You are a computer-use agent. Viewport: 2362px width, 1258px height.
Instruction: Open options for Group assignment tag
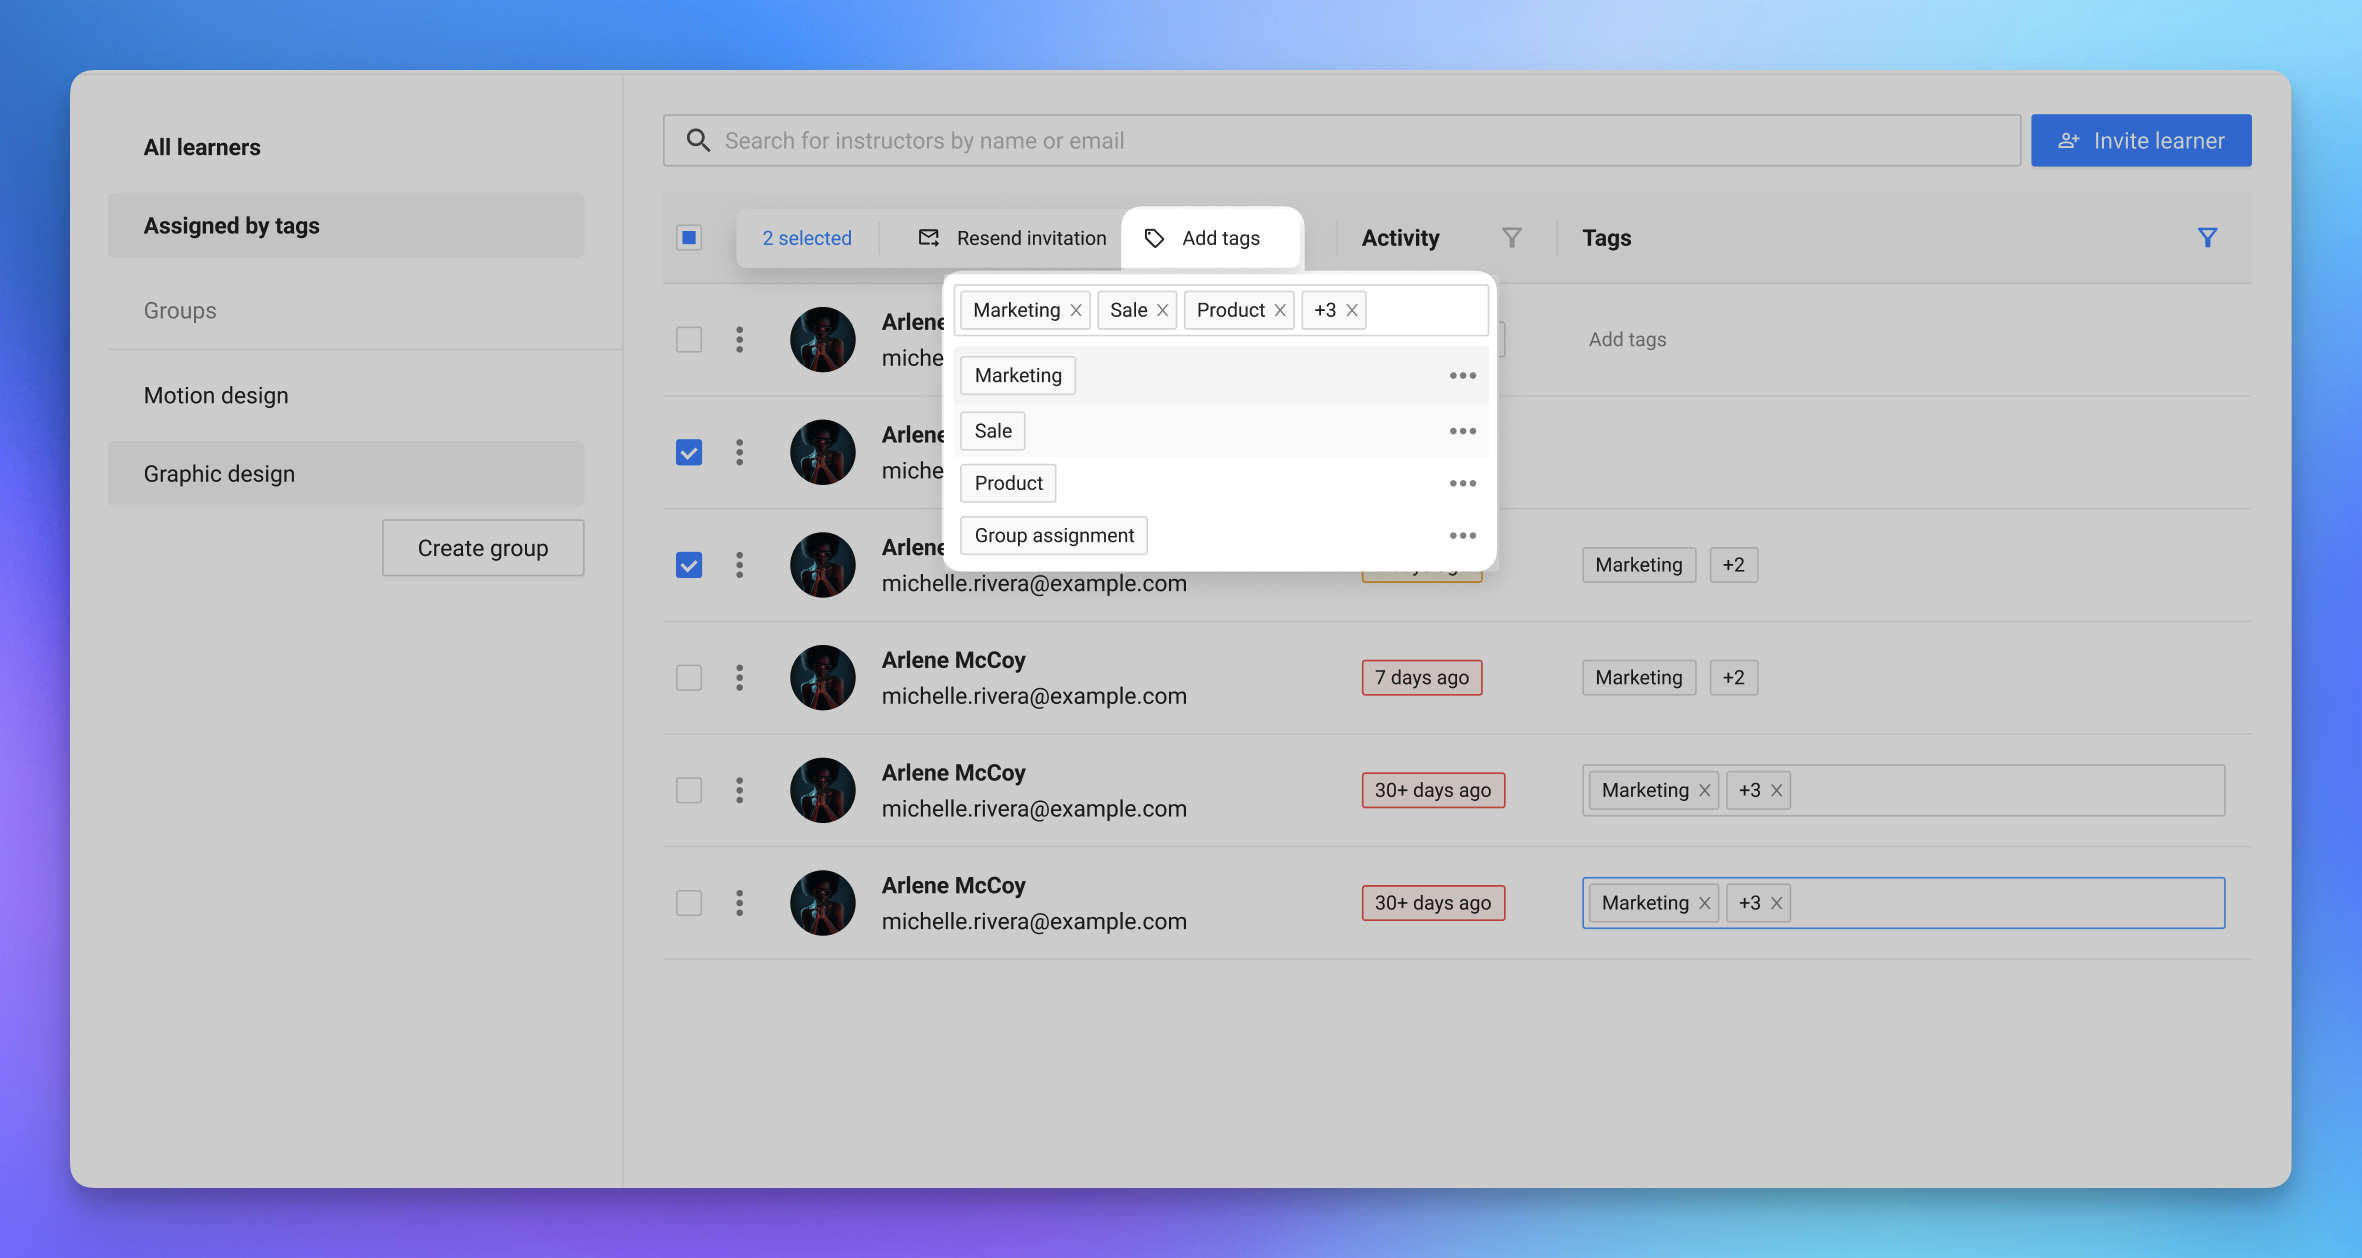tap(1462, 536)
